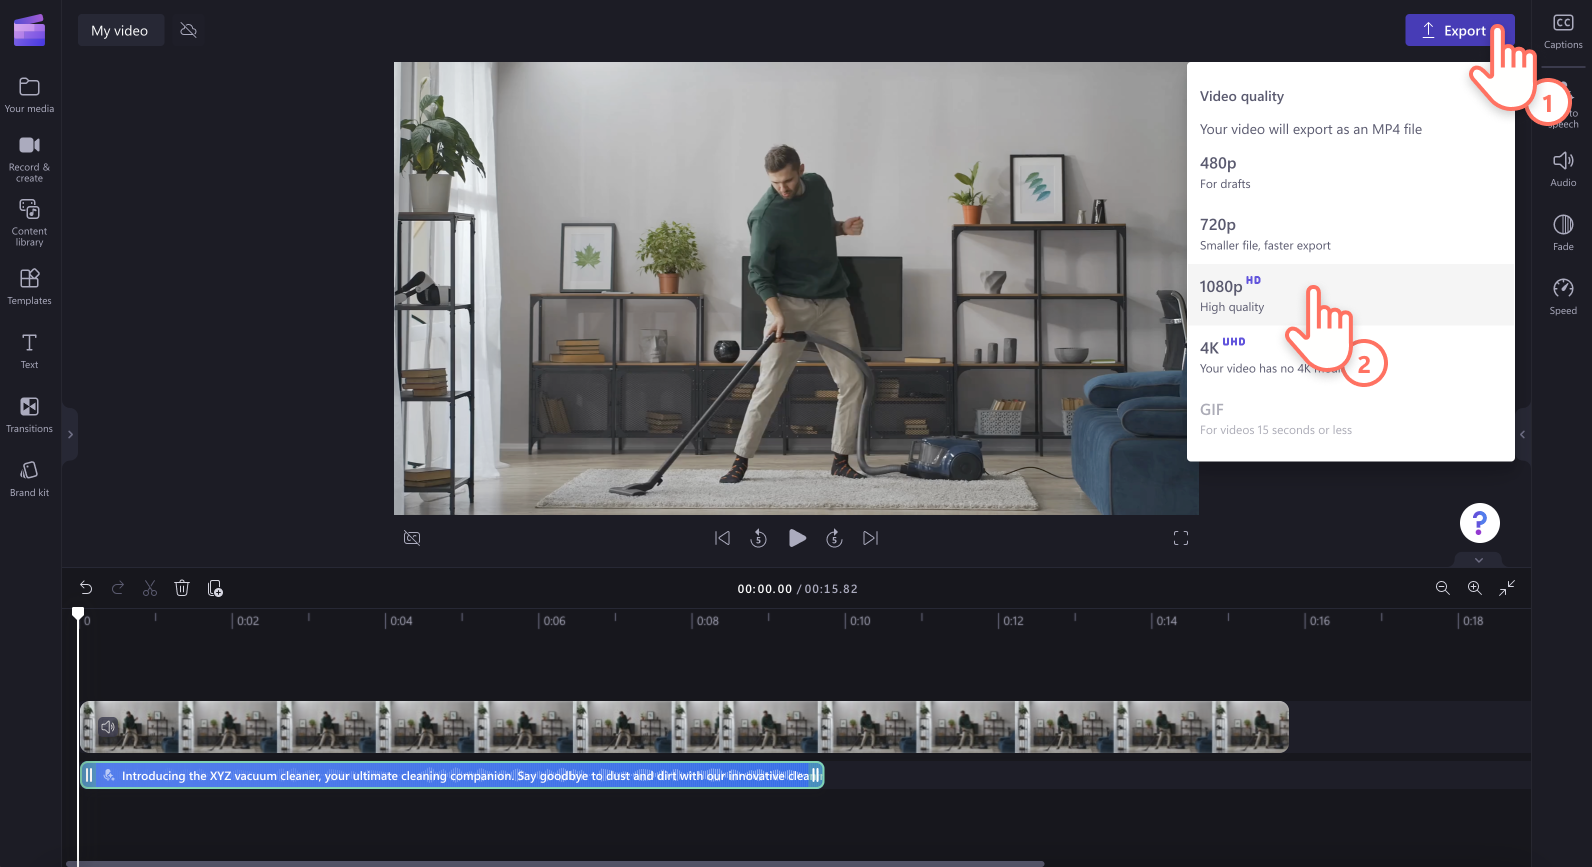Expand the left sidebar panel arrow

(x=70, y=434)
